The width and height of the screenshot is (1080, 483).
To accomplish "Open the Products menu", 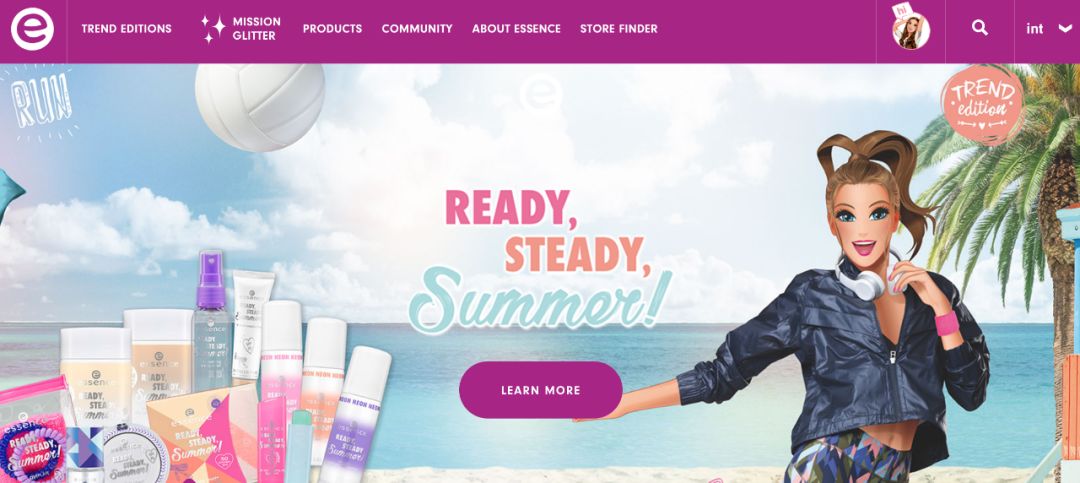I will [332, 29].
